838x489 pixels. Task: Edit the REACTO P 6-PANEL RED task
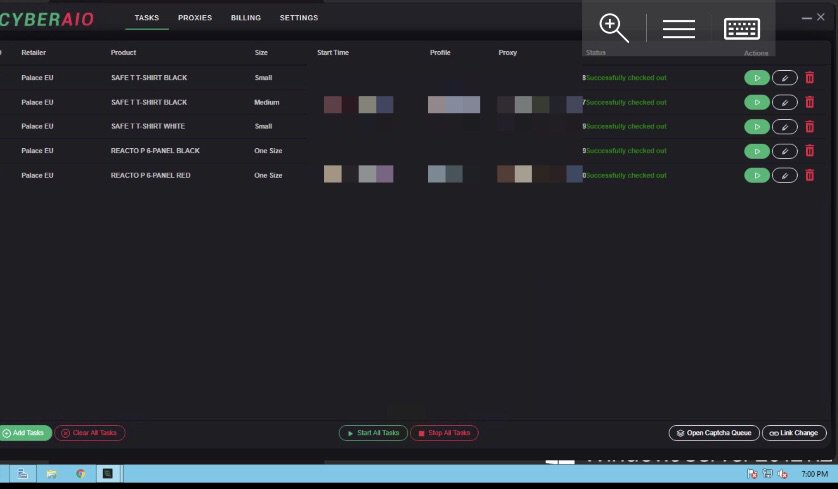[x=785, y=175]
